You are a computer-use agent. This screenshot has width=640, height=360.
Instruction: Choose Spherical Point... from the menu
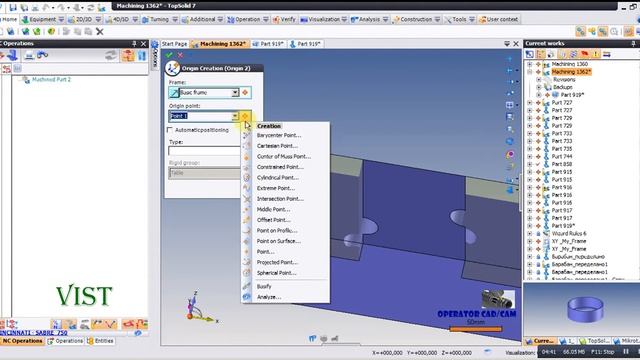point(276,273)
